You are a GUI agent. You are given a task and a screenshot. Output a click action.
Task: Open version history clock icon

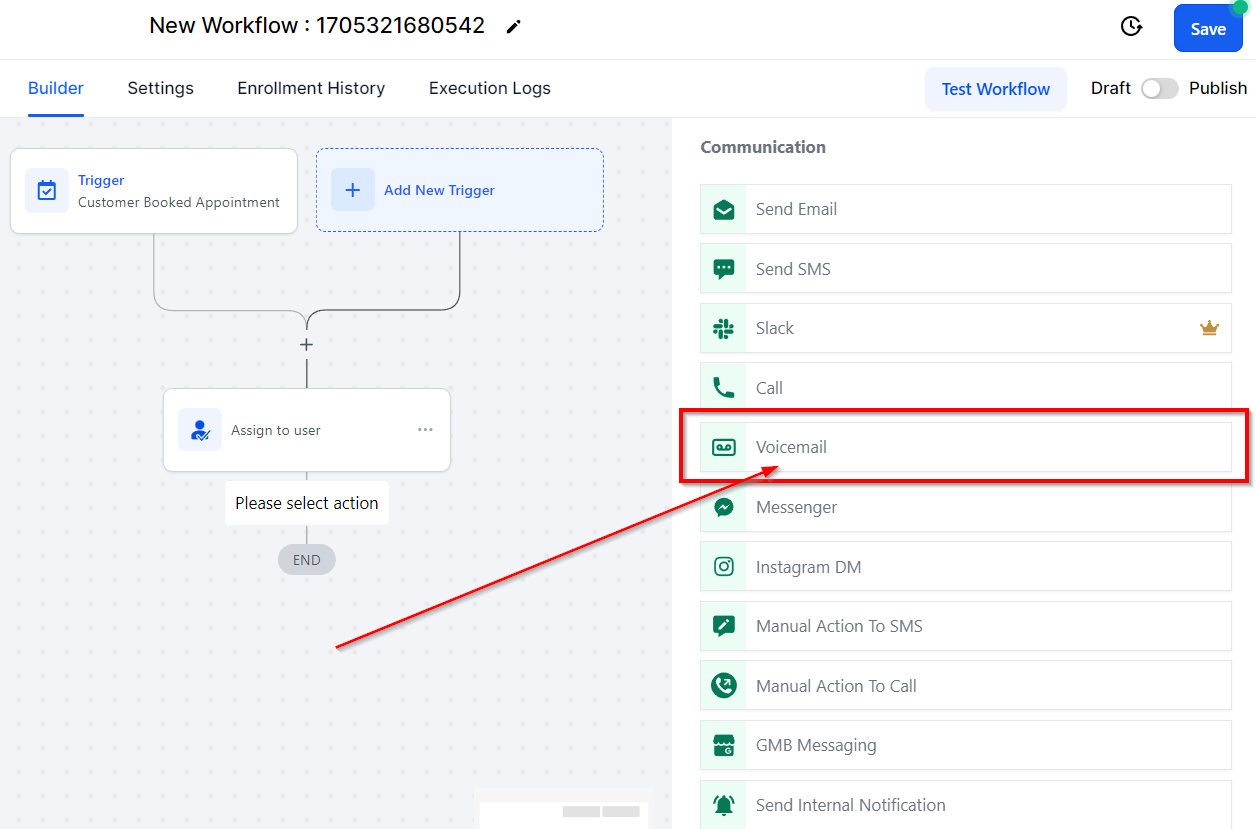[x=1131, y=27]
